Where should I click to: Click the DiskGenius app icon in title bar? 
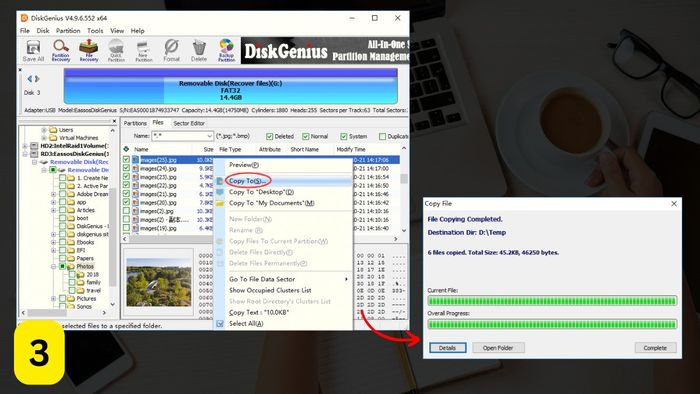point(24,18)
